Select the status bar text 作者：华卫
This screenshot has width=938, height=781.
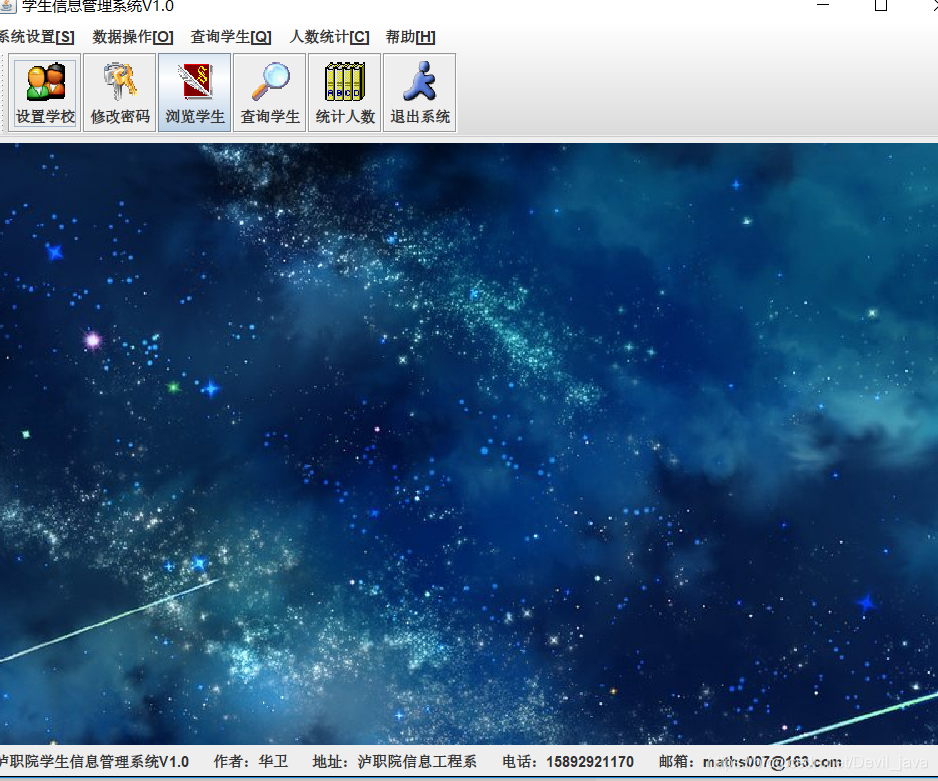251,762
